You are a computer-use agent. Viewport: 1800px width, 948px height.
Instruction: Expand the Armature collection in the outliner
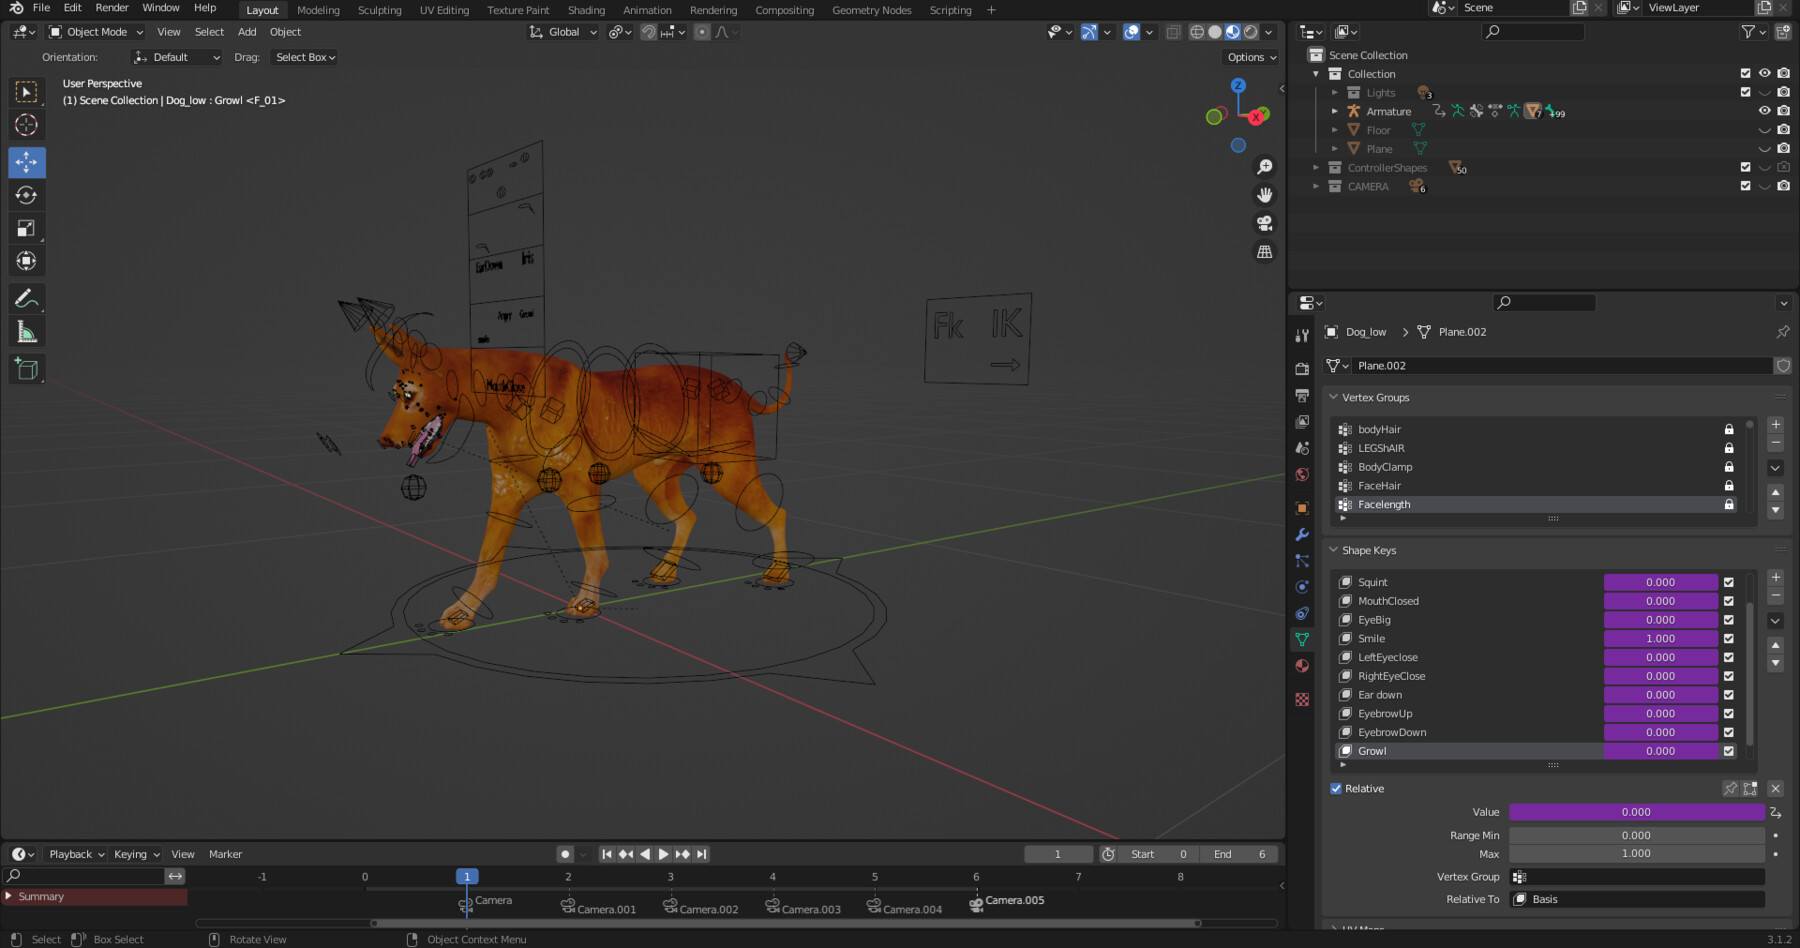1336,111
